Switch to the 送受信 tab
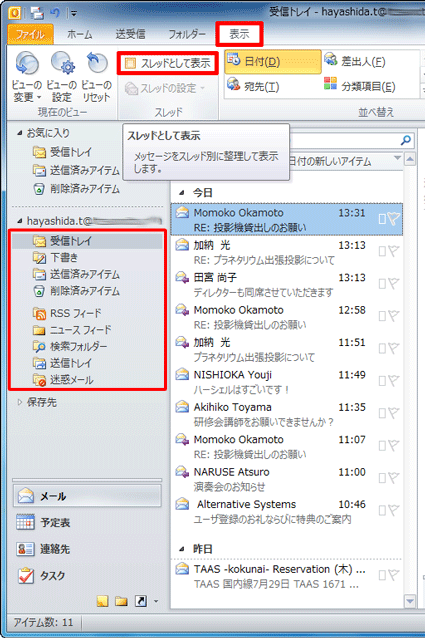The image size is (425, 638). 130,34
